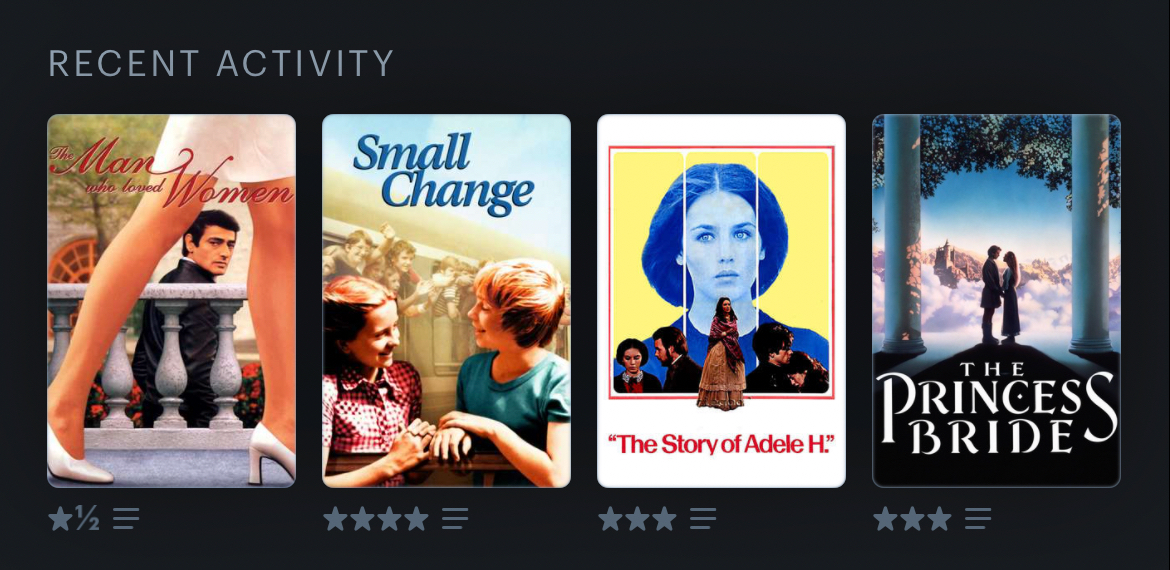Open The Princess Bride poster

click(x=996, y=301)
